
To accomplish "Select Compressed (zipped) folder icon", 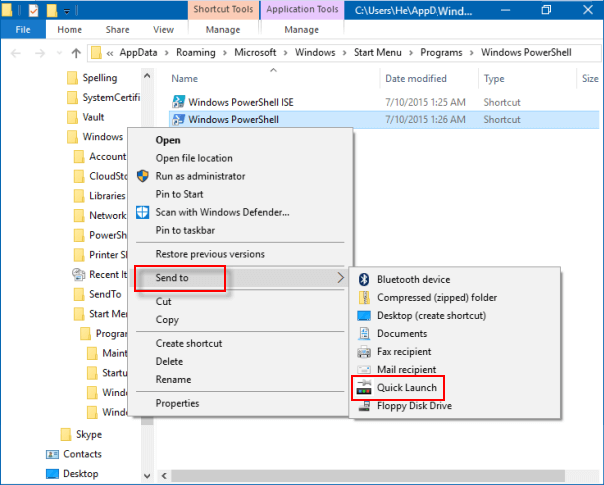I will (365, 298).
